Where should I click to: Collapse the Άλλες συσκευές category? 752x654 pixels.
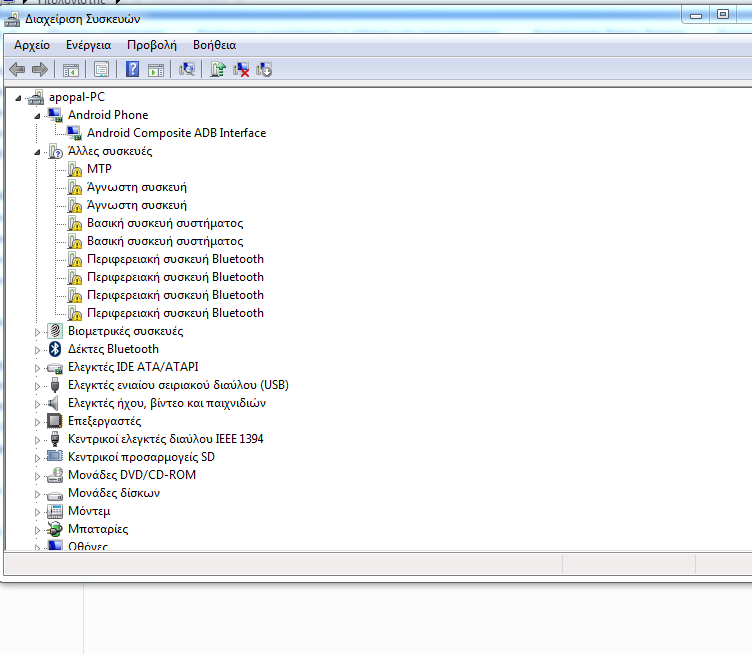pyautogui.click(x=38, y=151)
